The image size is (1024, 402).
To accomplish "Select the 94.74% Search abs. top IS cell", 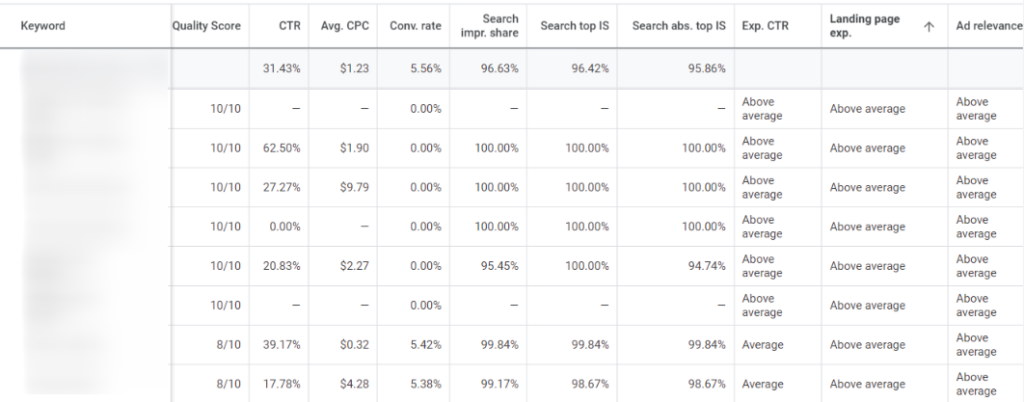I will [704, 266].
